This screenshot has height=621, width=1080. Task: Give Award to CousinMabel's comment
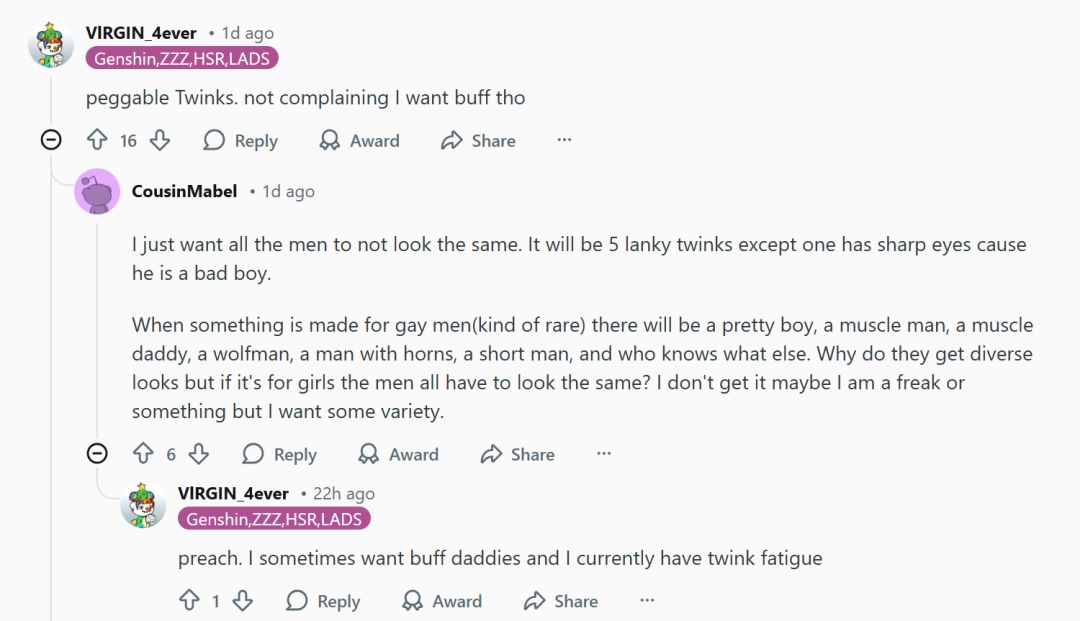pyautogui.click(x=398, y=454)
